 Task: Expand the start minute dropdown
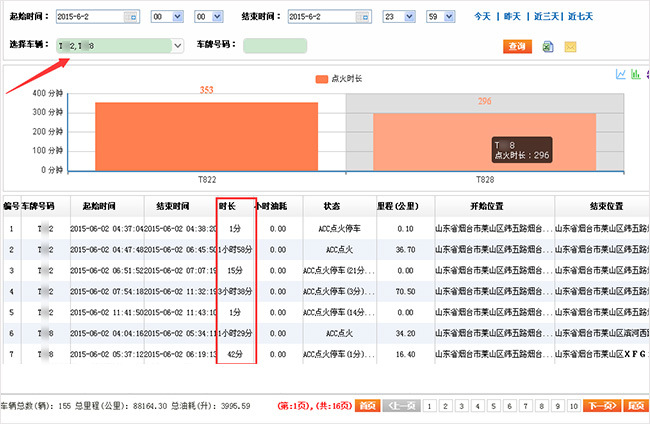coord(217,17)
